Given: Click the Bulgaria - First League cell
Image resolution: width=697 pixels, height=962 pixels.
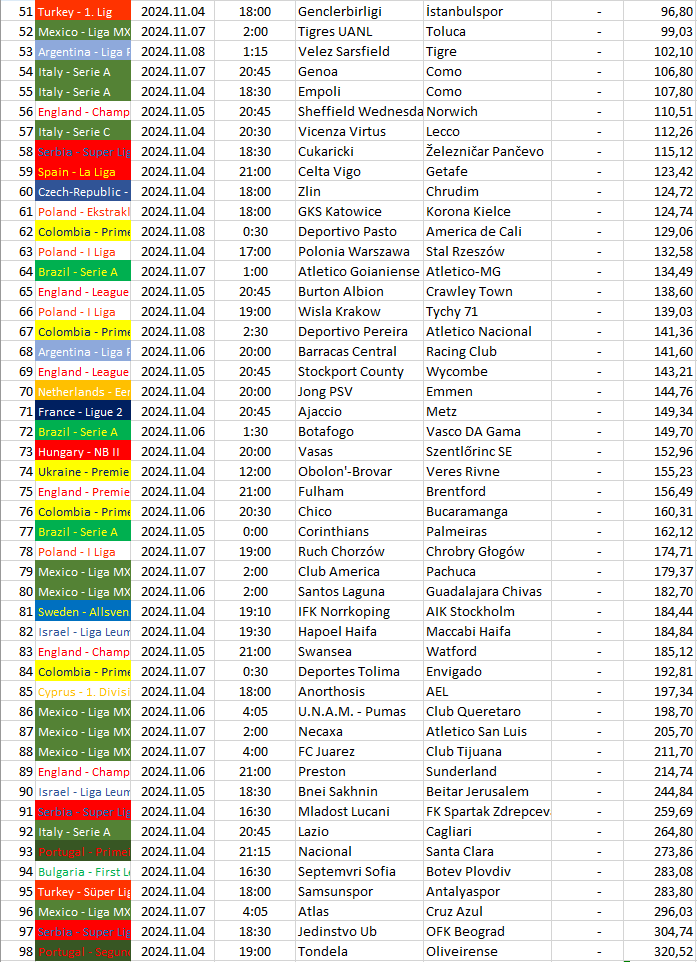Looking at the screenshot, I should 83,872.
